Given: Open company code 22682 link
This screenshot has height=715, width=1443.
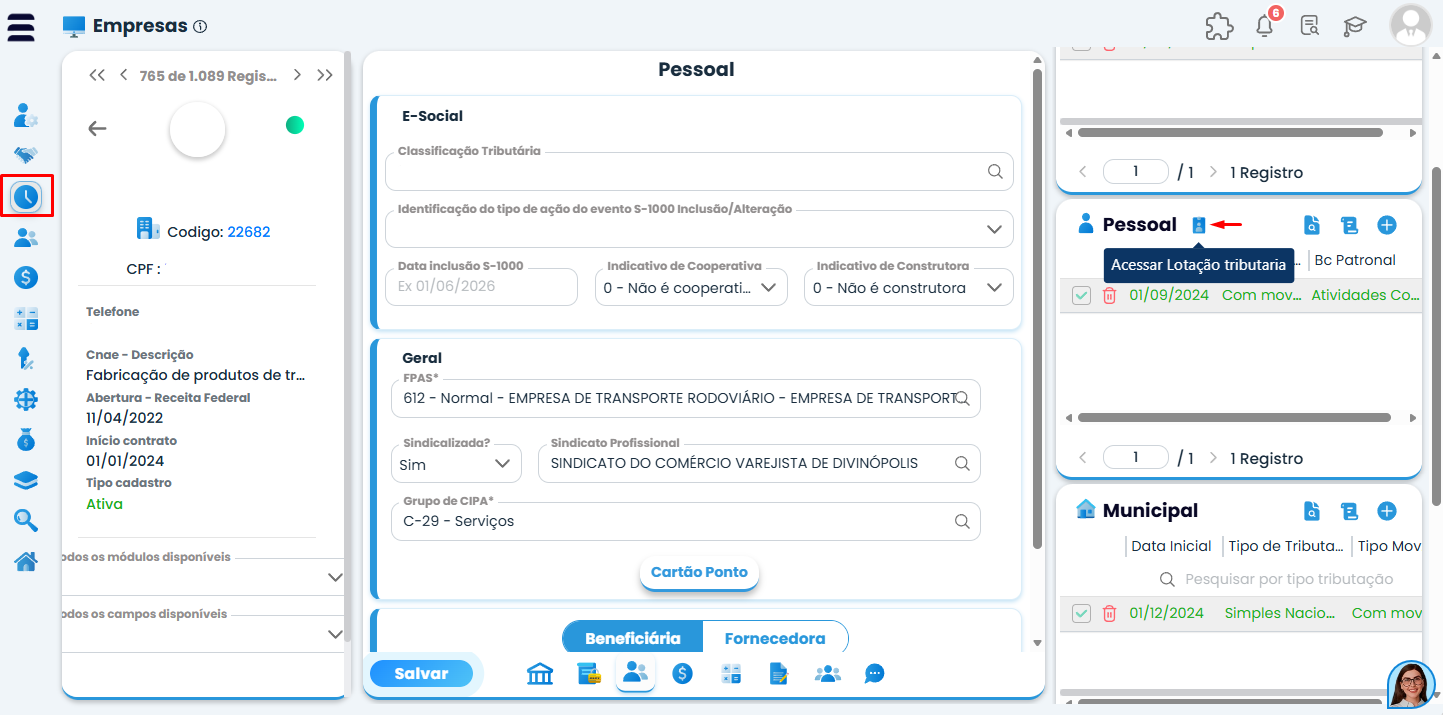Looking at the screenshot, I should 249,232.
